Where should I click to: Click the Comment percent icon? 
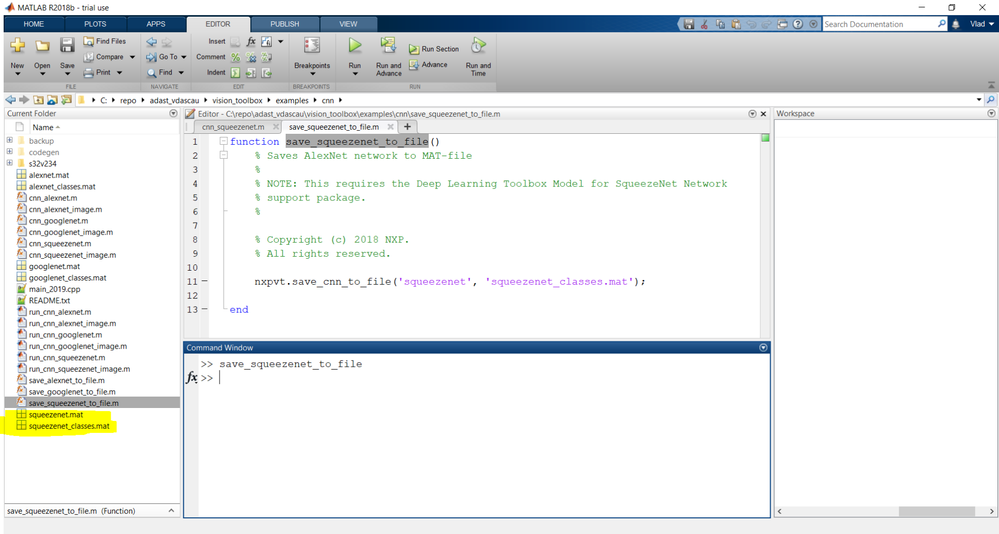pyautogui.click(x=236, y=57)
